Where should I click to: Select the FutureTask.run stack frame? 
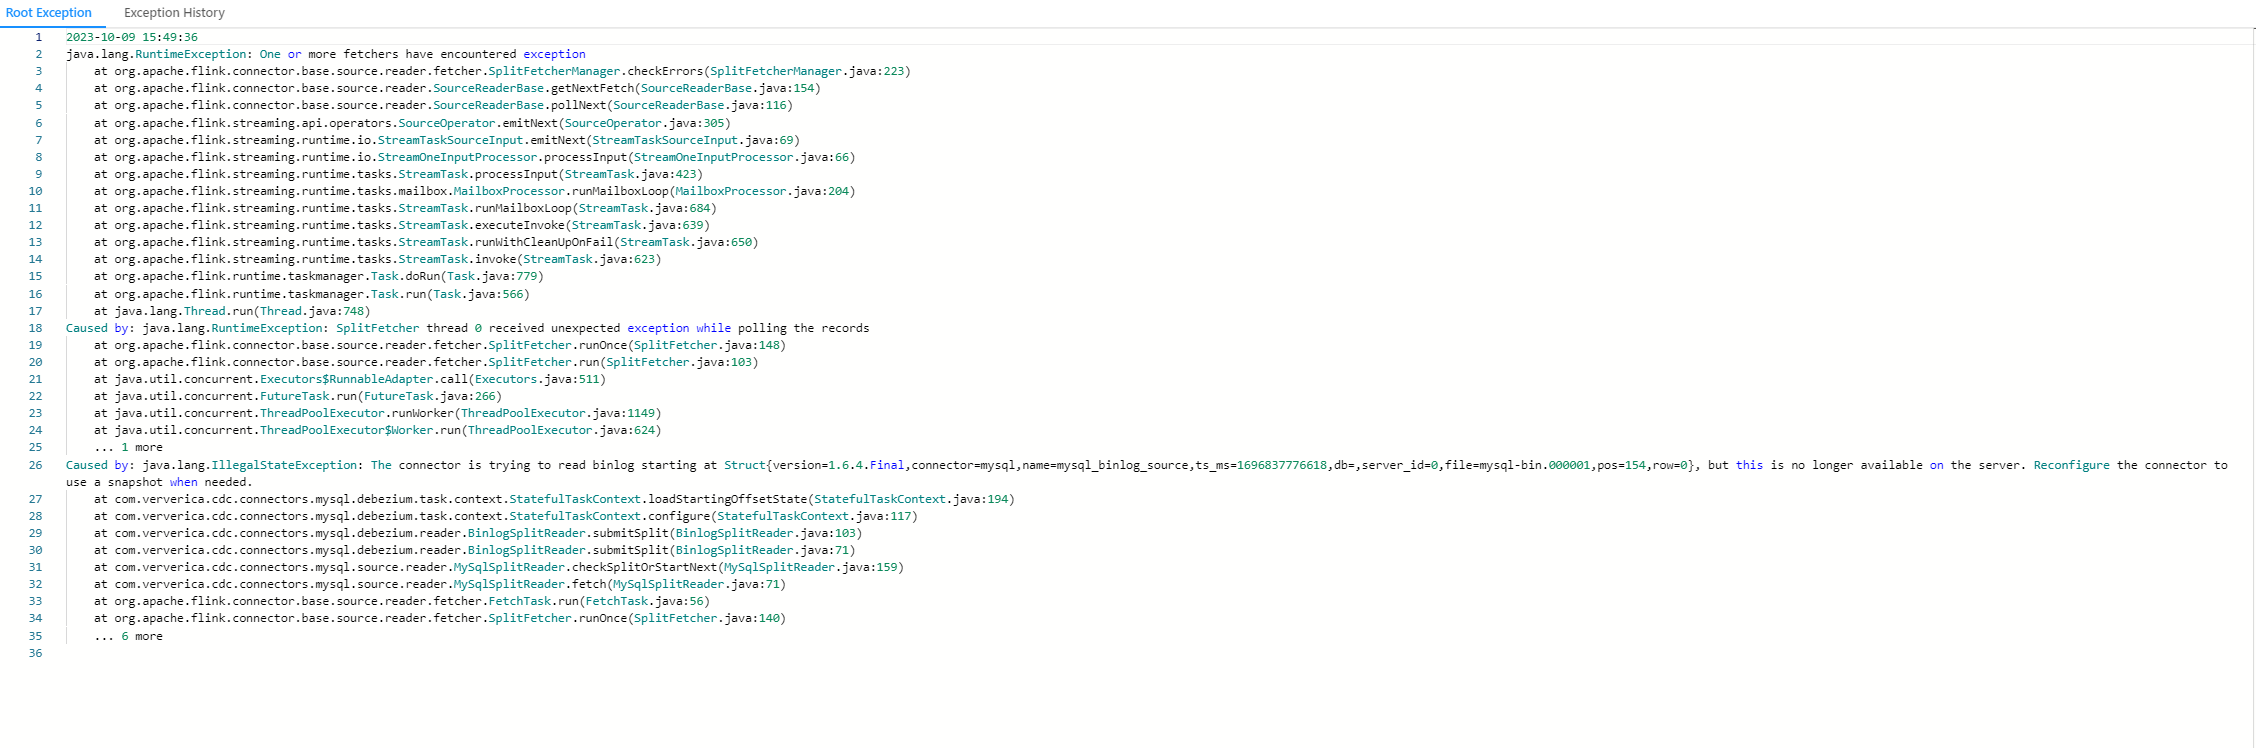point(298,396)
